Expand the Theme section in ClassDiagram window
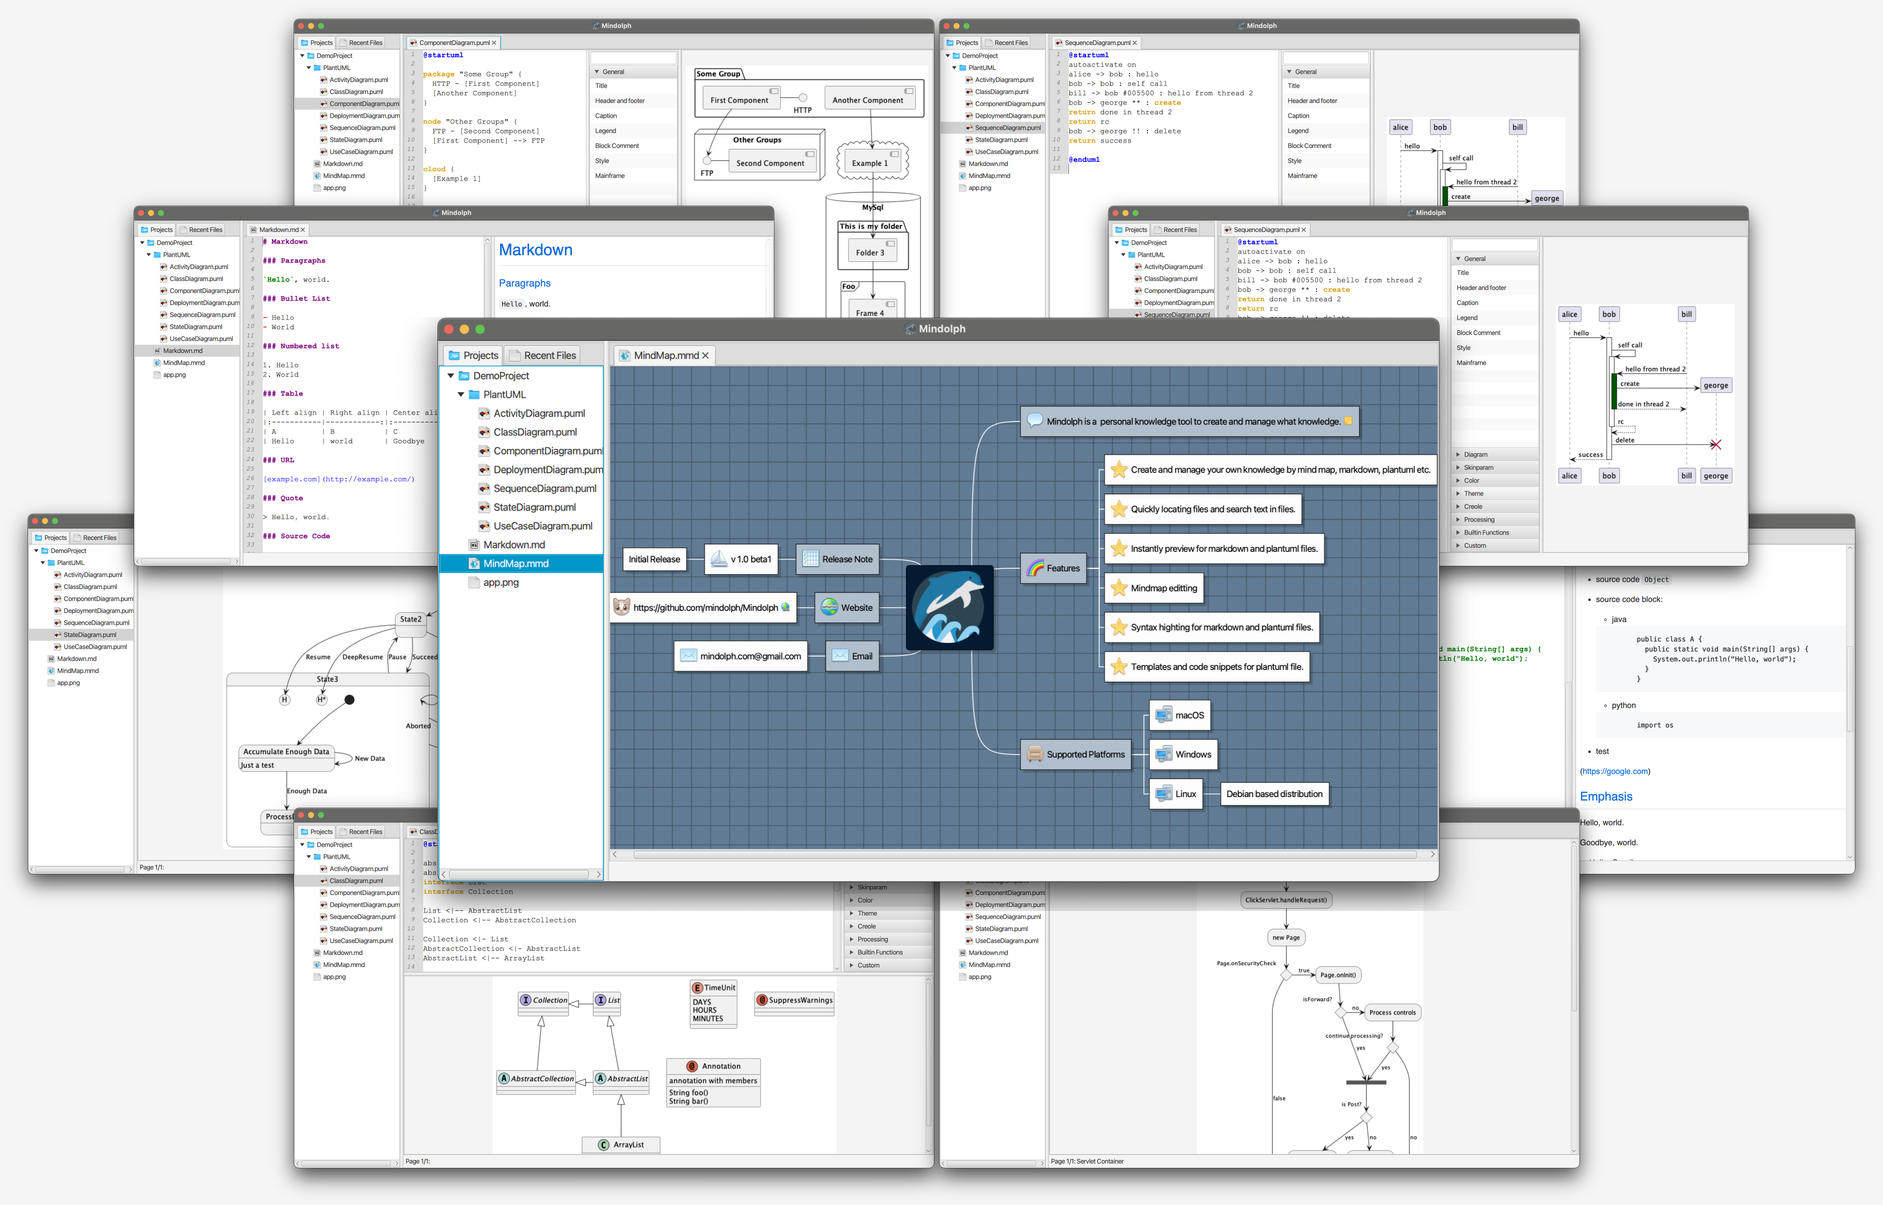The image size is (1883, 1205). pos(851,913)
